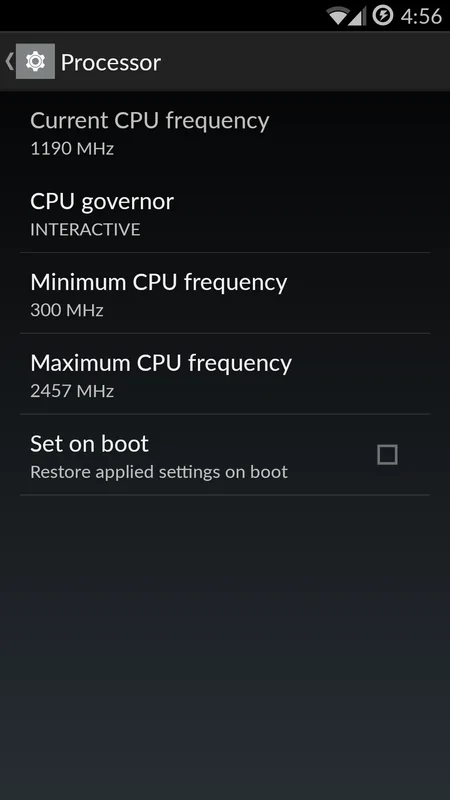The height and width of the screenshot is (800, 450).
Task: Tap the 1190 MHz current frequency value
Action: pyautogui.click(x=72, y=148)
